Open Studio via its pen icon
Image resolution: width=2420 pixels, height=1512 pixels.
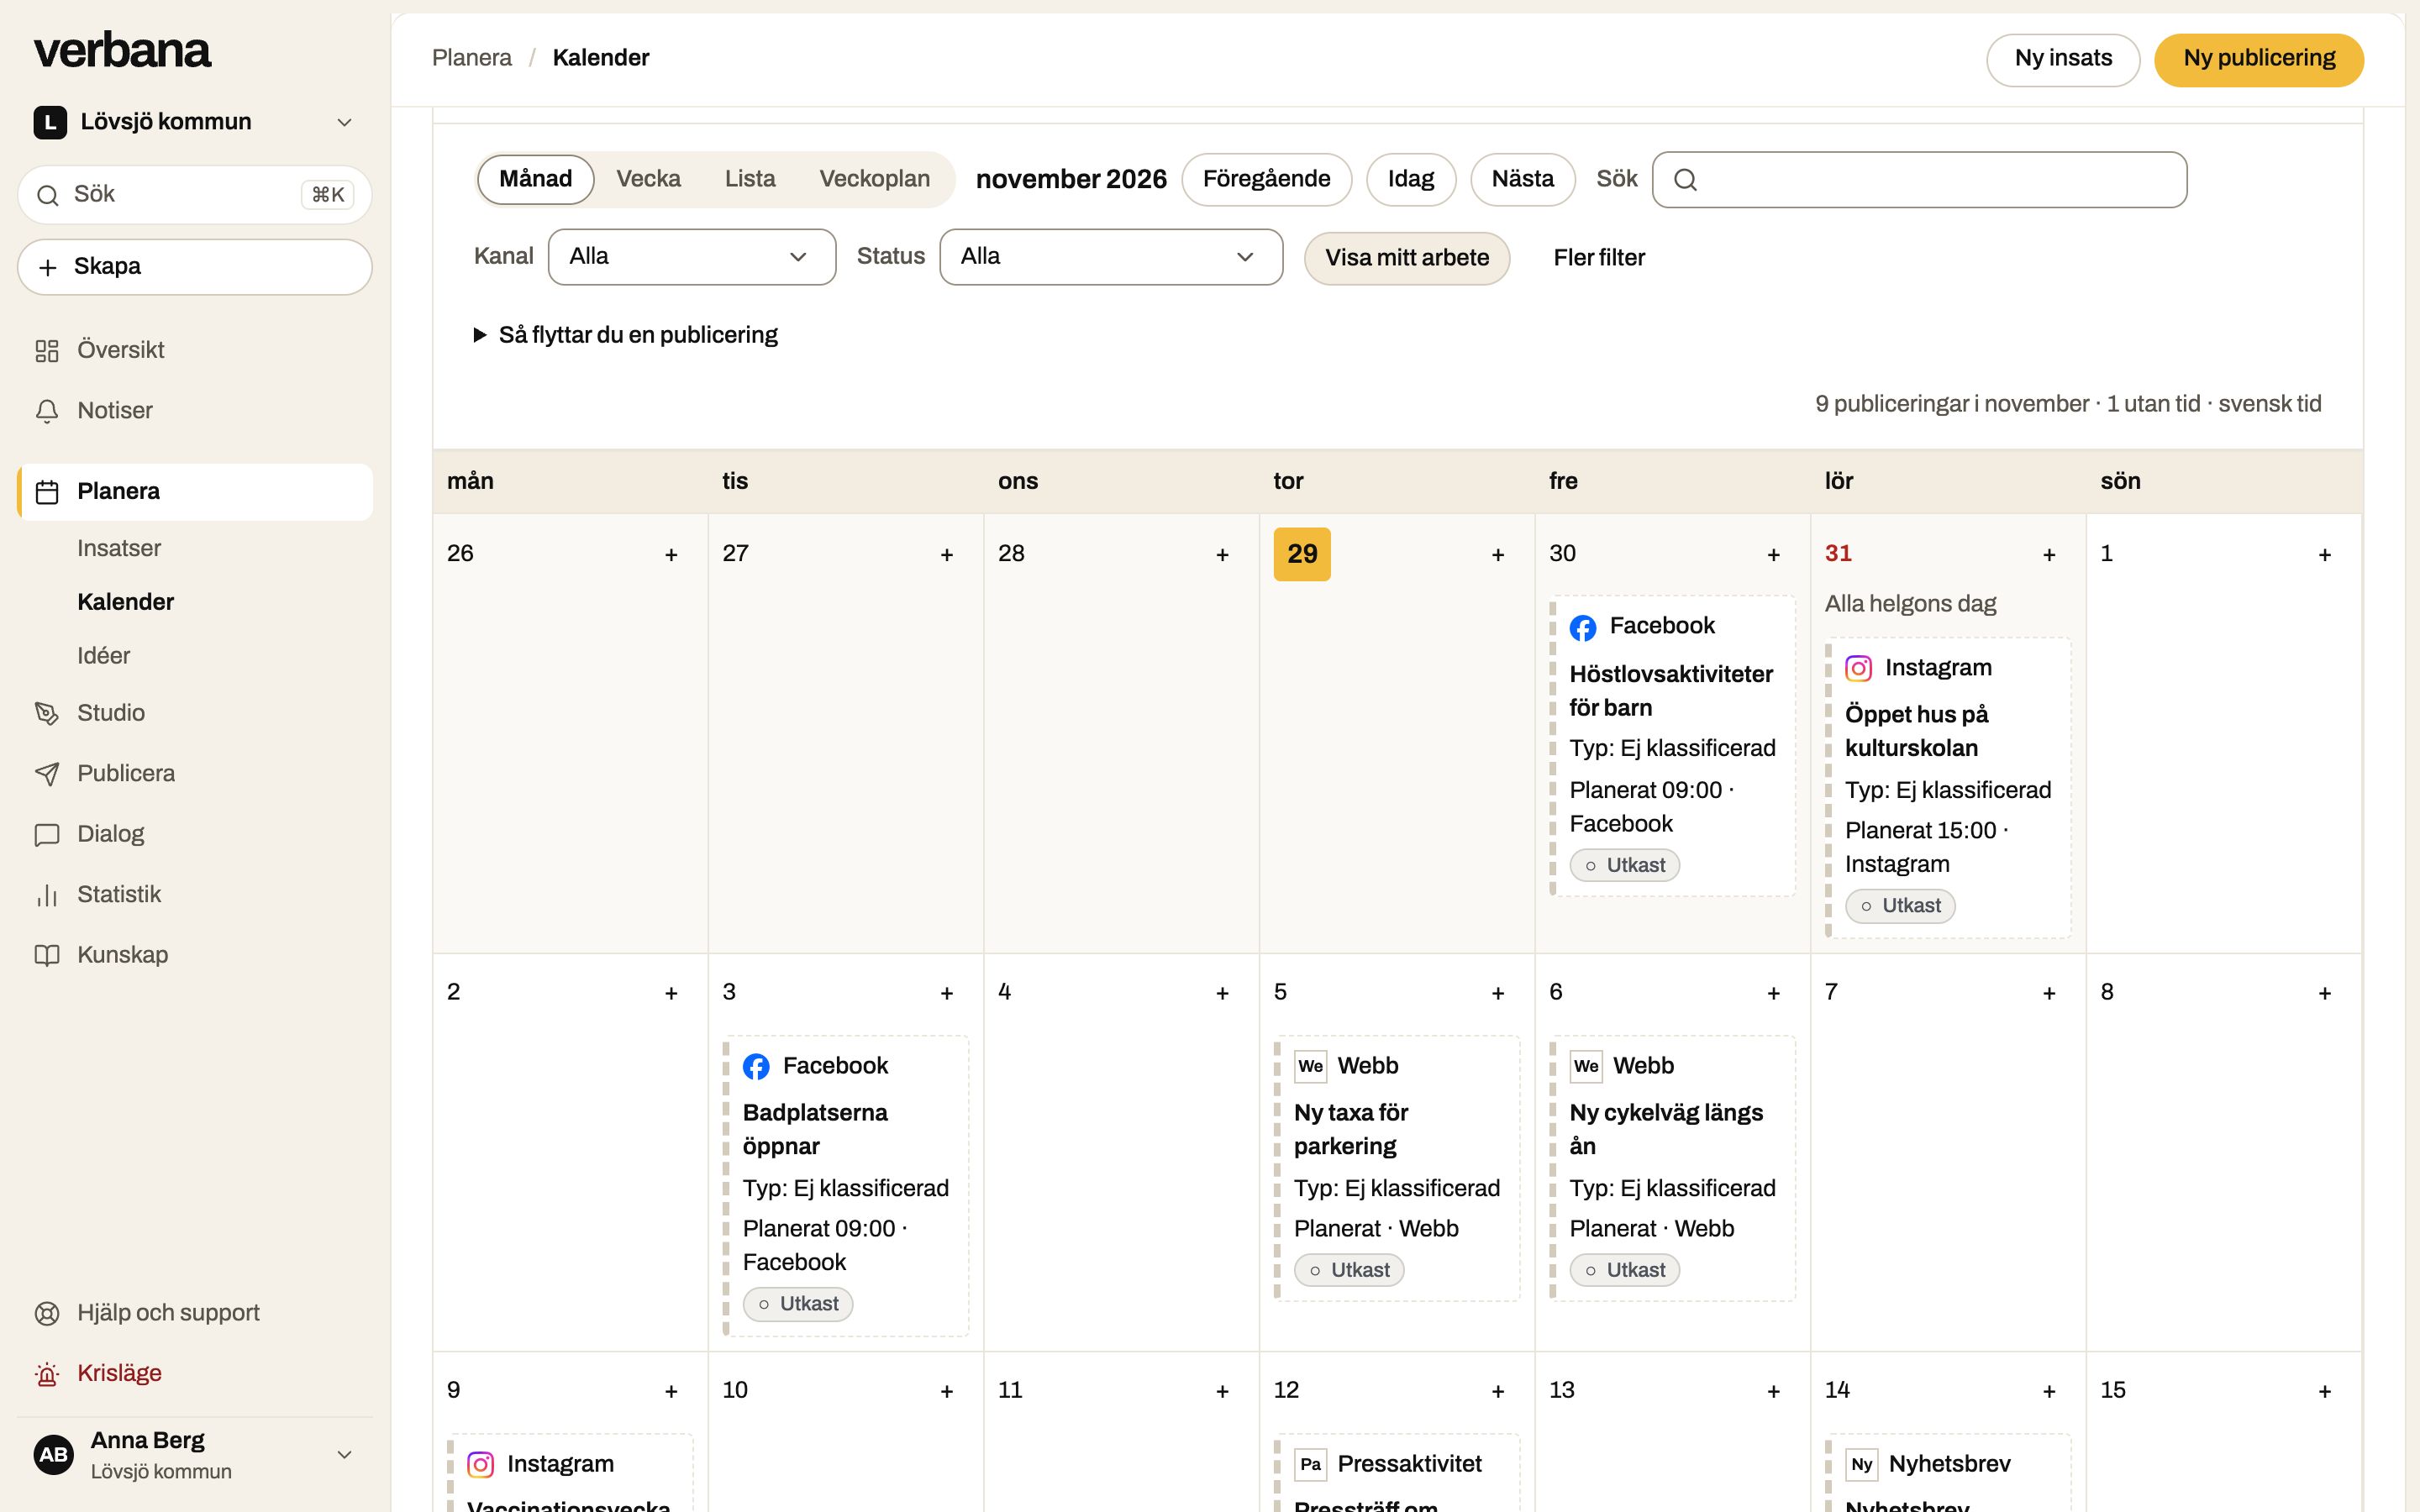tap(47, 713)
